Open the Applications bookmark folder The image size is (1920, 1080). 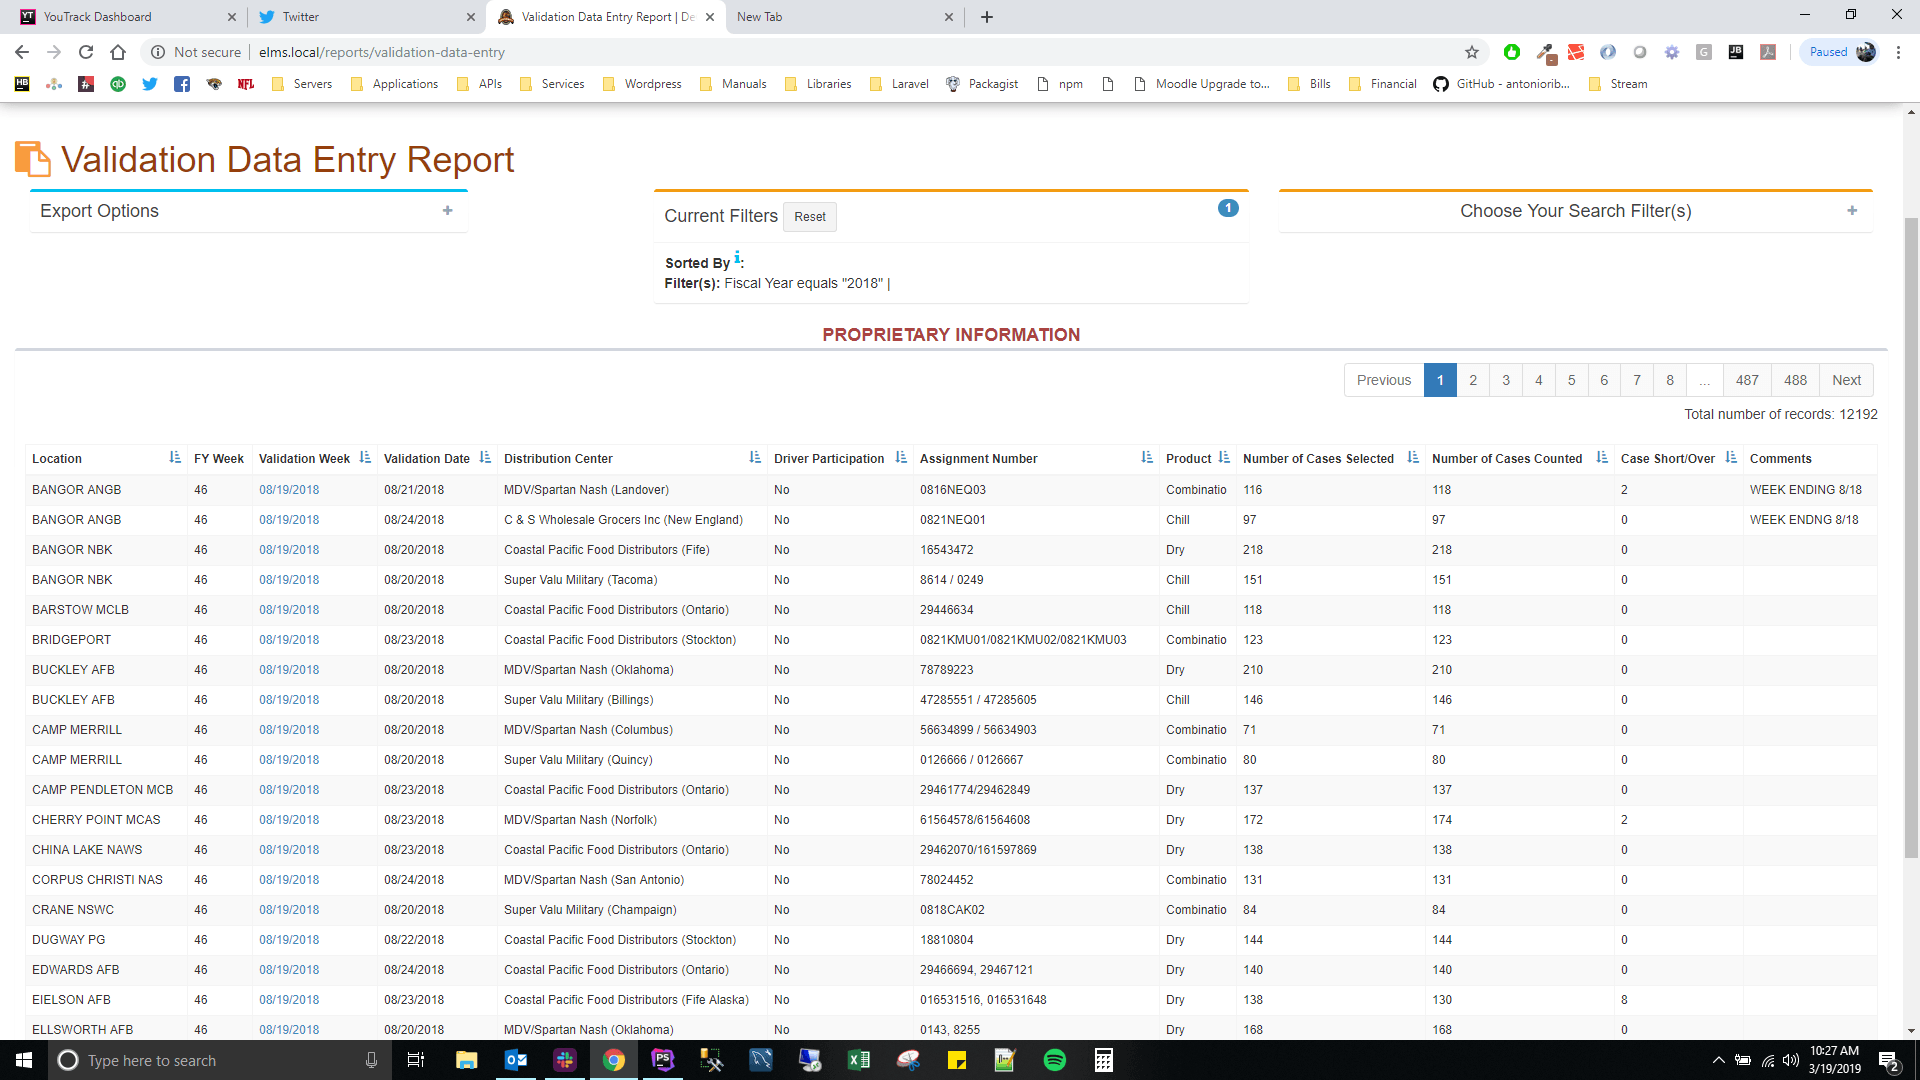tap(394, 84)
